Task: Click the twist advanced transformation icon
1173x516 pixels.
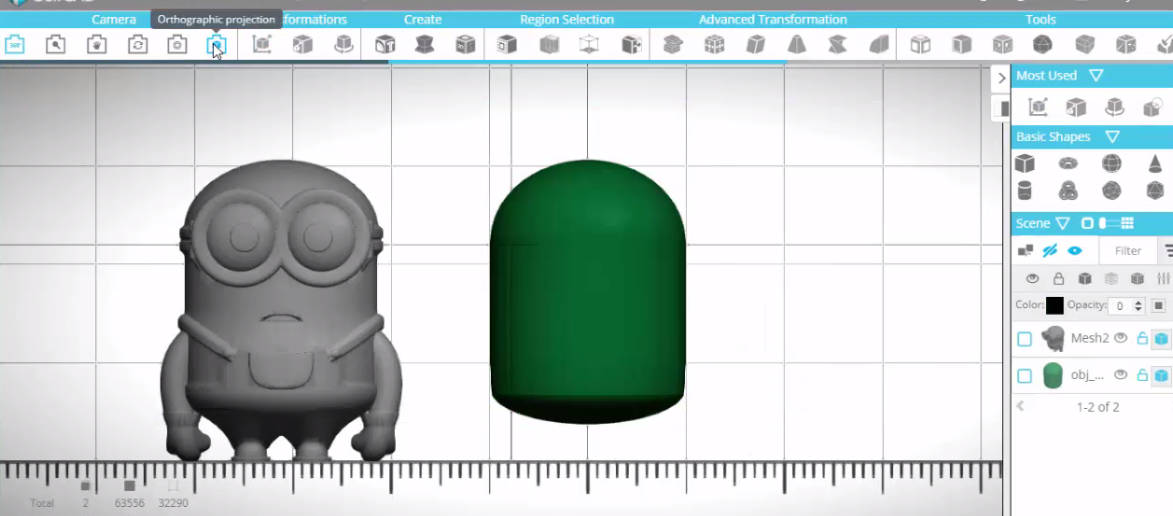Action: [x=838, y=45]
